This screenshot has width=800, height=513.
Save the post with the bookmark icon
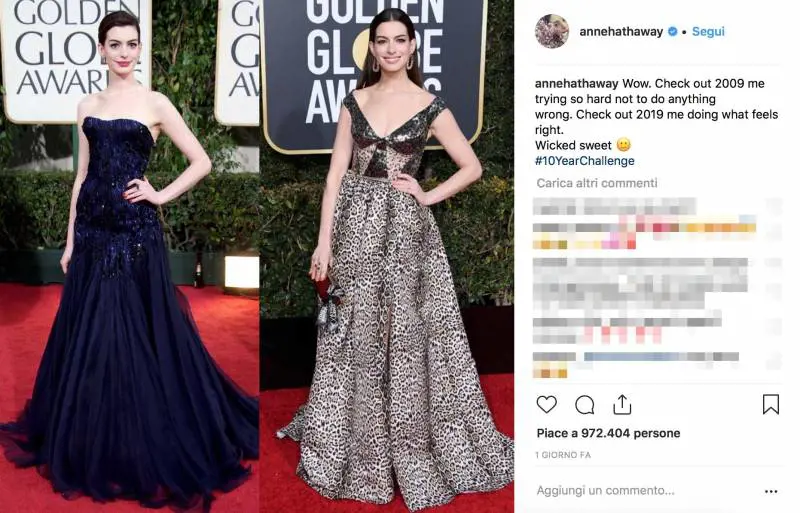click(770, 404)
